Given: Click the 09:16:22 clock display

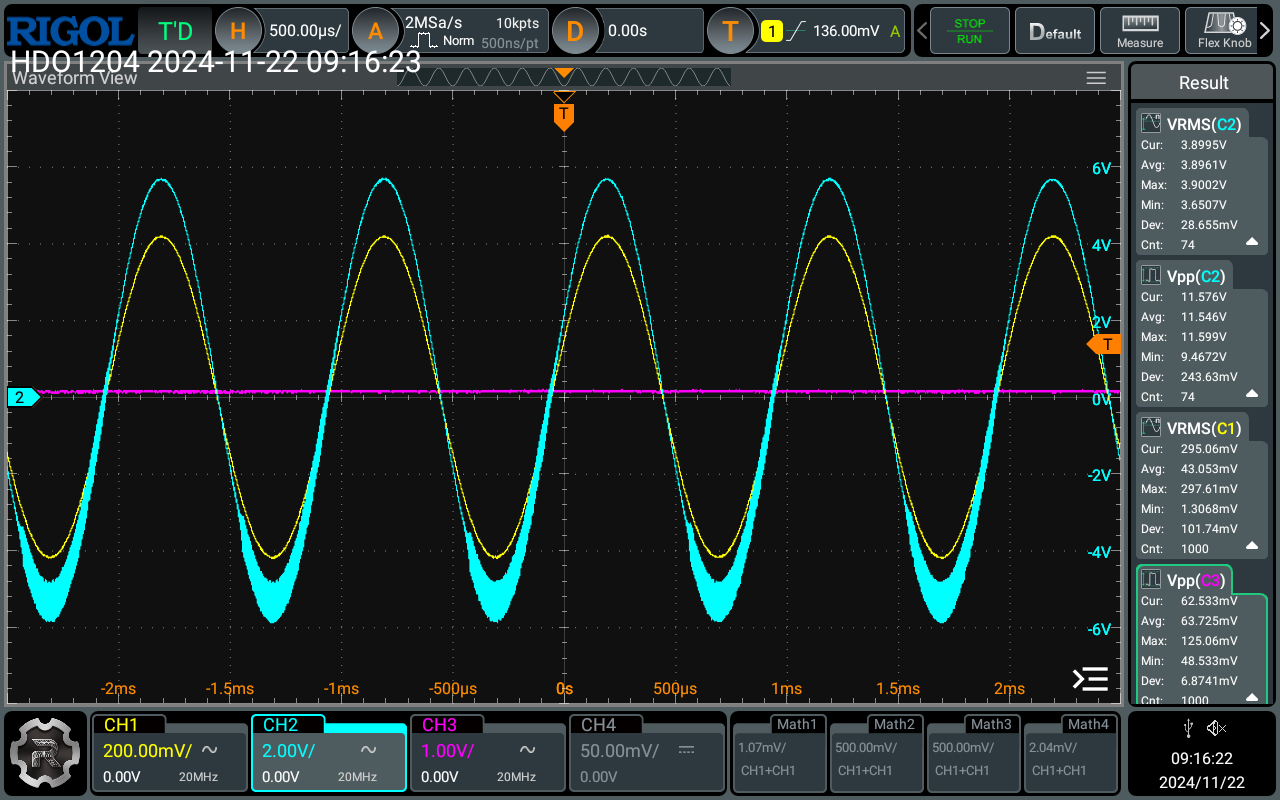Looking at the screenshot, I should coord(1203,759).
